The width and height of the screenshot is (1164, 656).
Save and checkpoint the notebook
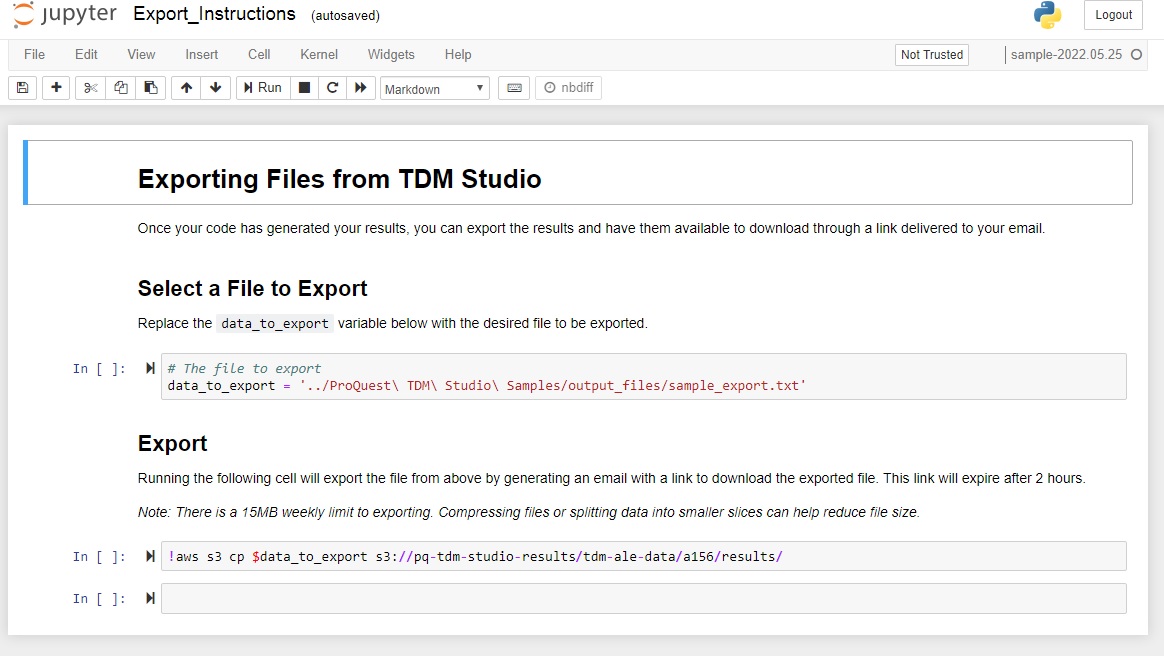(x=22, y=88)
